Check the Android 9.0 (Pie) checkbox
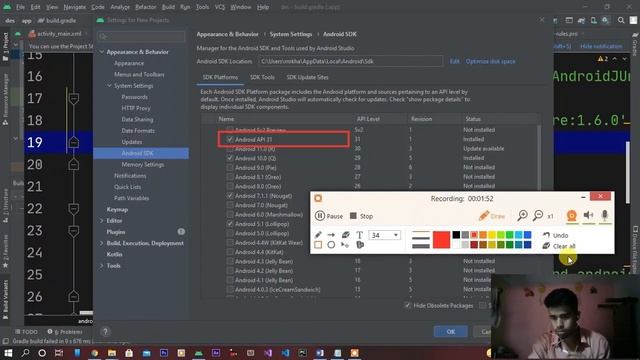Viewport: 640px width, 360px height. coord(230,167)
